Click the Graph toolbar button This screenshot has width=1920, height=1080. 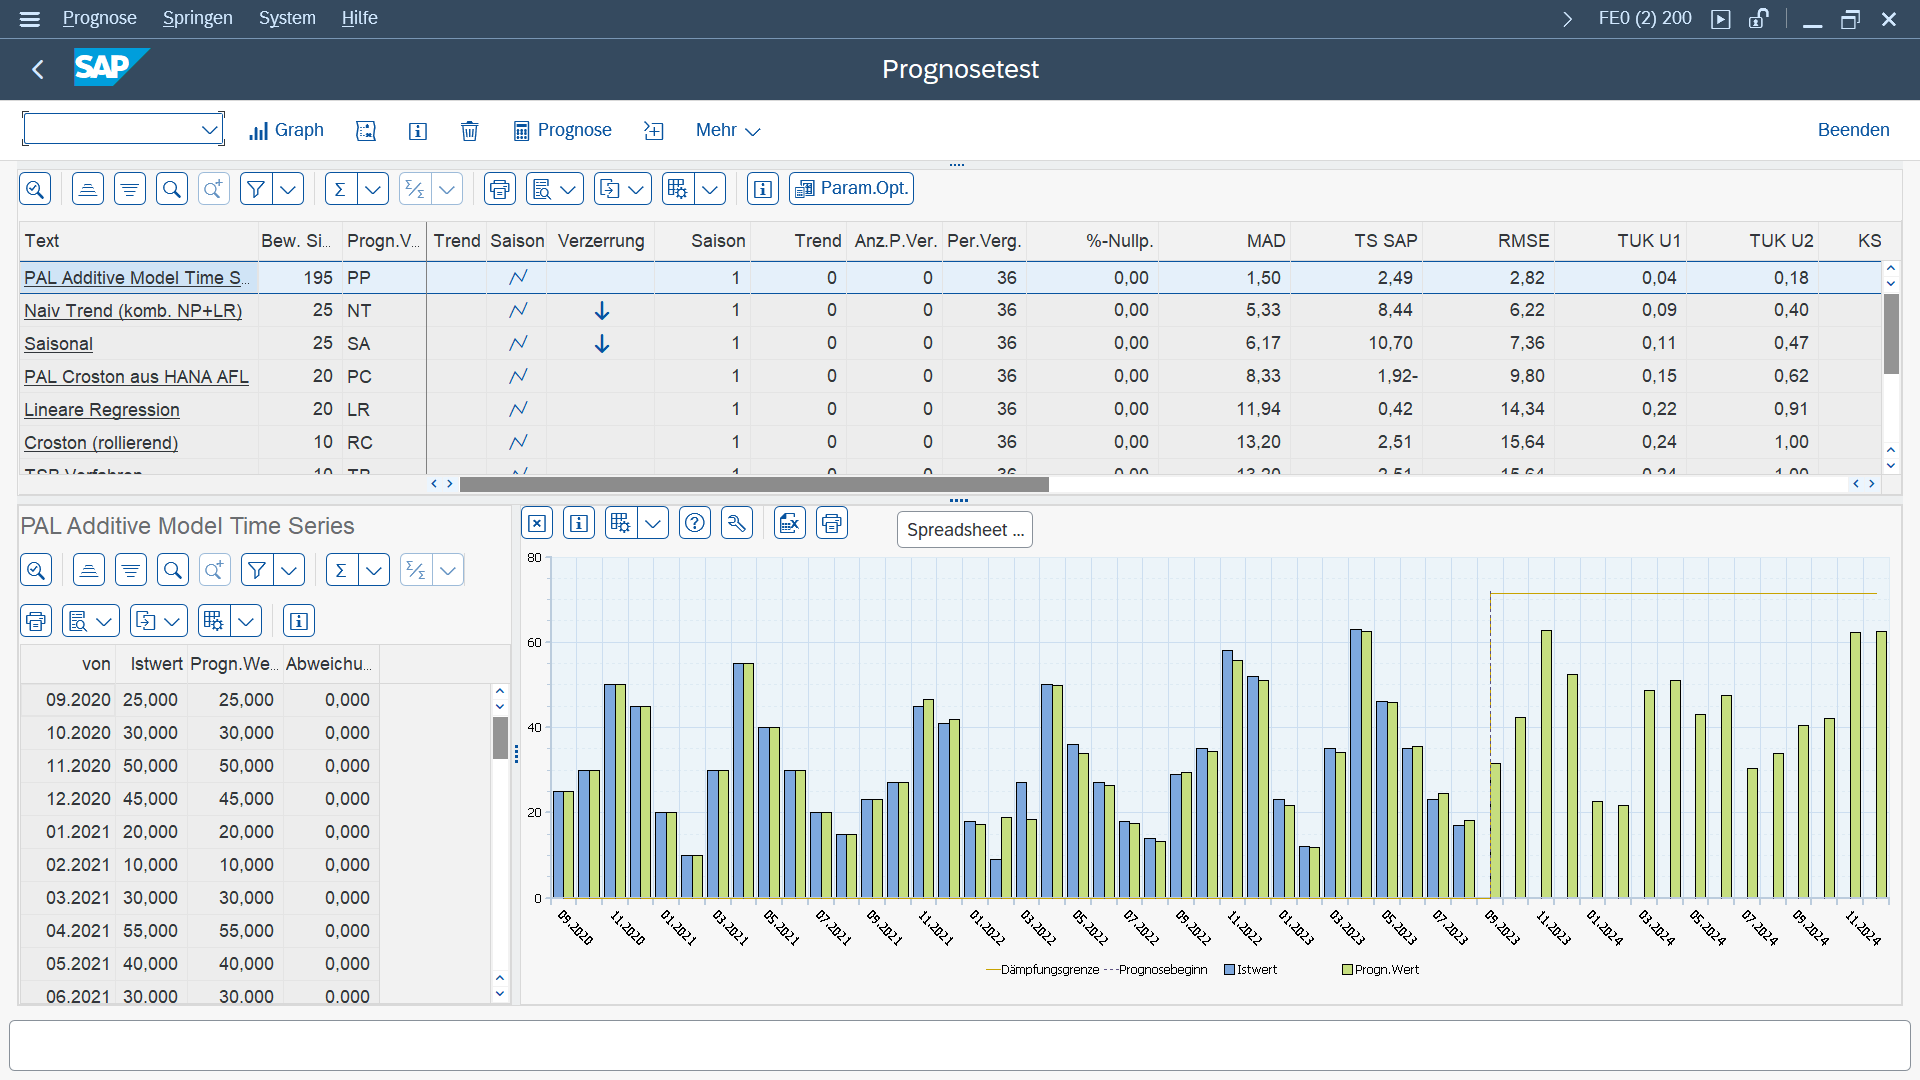(286, 130)
